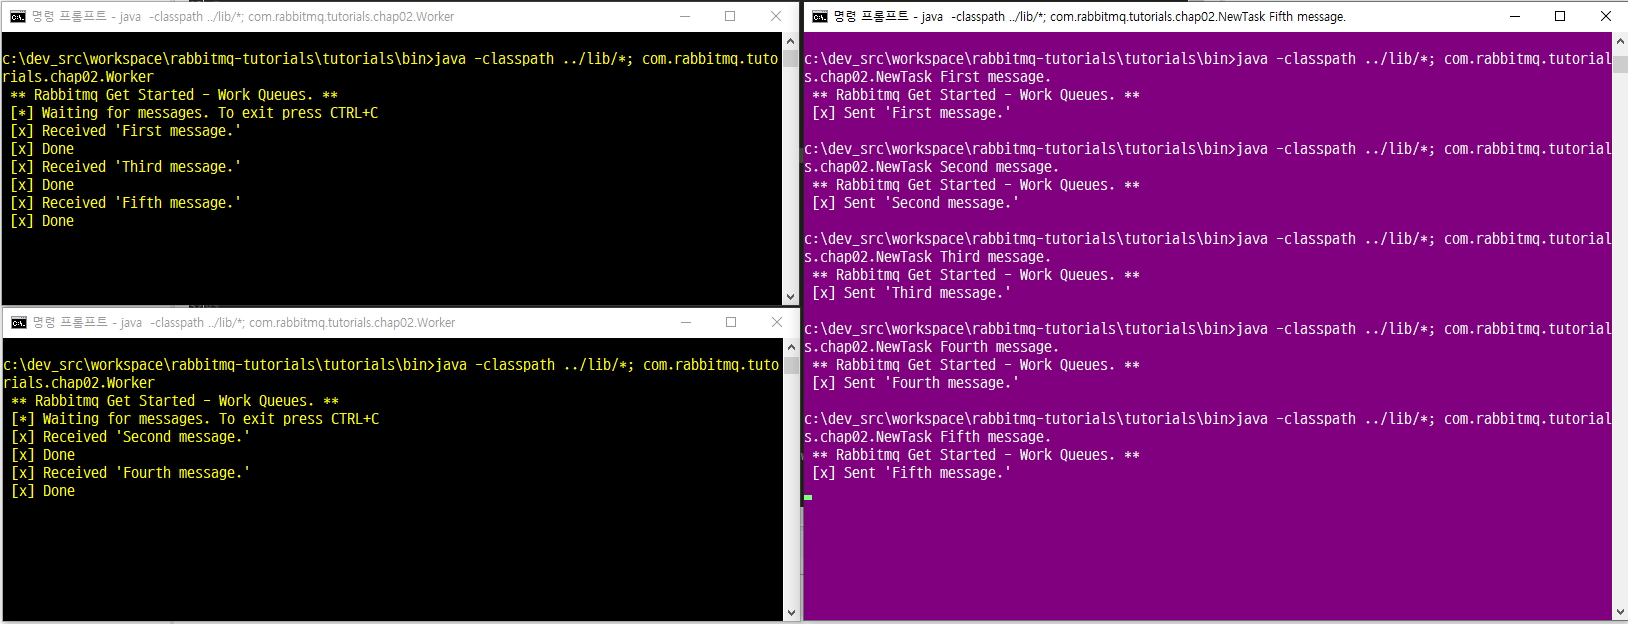Click "Waiting for messages" line in bottom Worker window
This screenshot has width=1628, height=624.
point(195,419)
